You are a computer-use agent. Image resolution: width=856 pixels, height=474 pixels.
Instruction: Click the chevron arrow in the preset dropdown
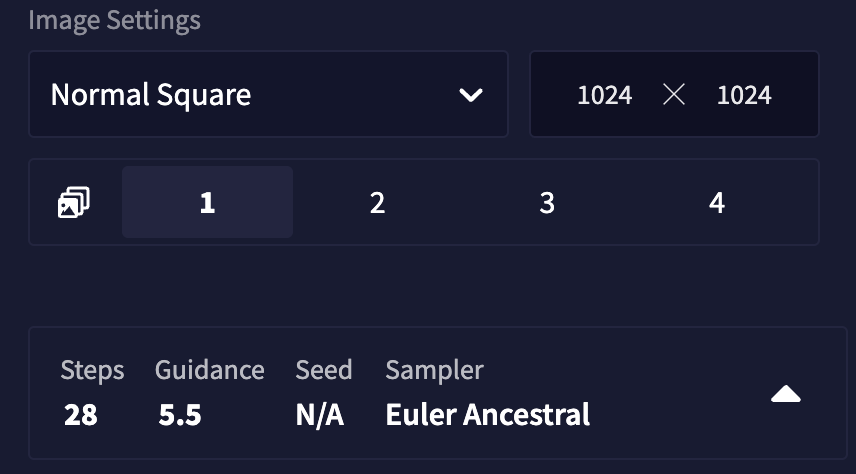470,95
